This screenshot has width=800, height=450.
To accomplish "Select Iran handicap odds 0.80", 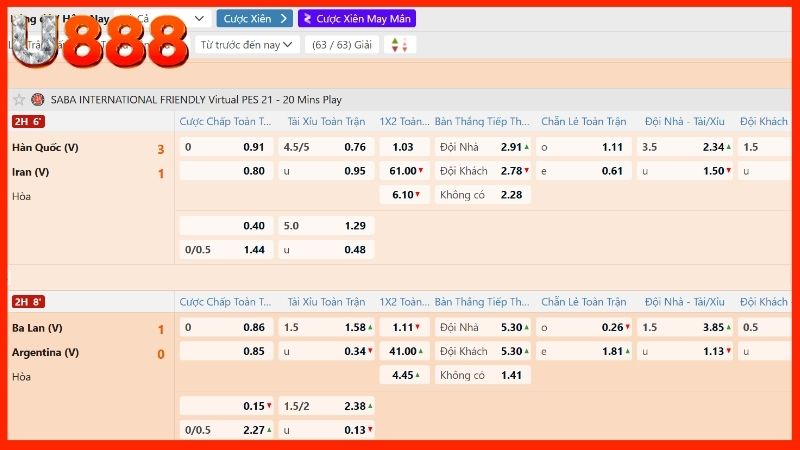I will pos(227,171).
